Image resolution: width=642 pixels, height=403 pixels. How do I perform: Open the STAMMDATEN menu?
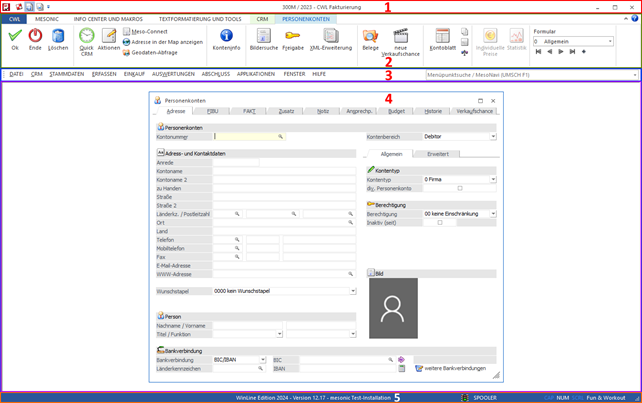[66, 74]
